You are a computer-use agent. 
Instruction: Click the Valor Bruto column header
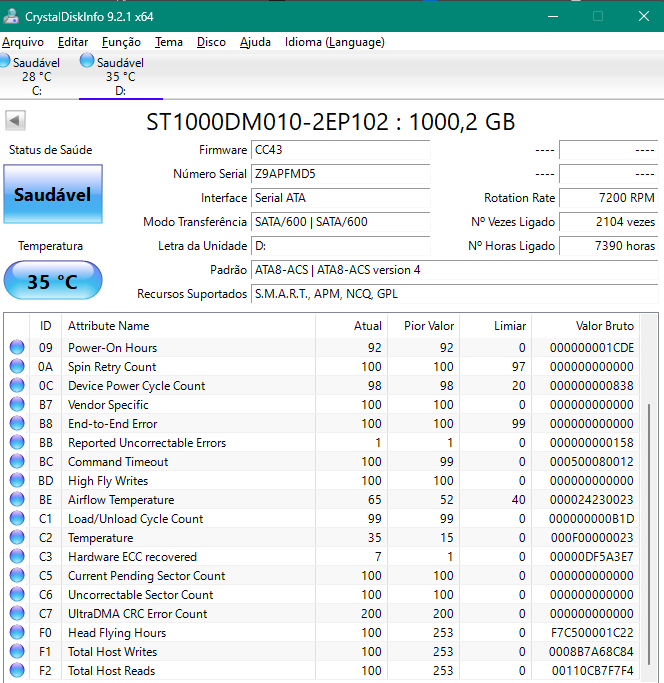tap(586, 326)
